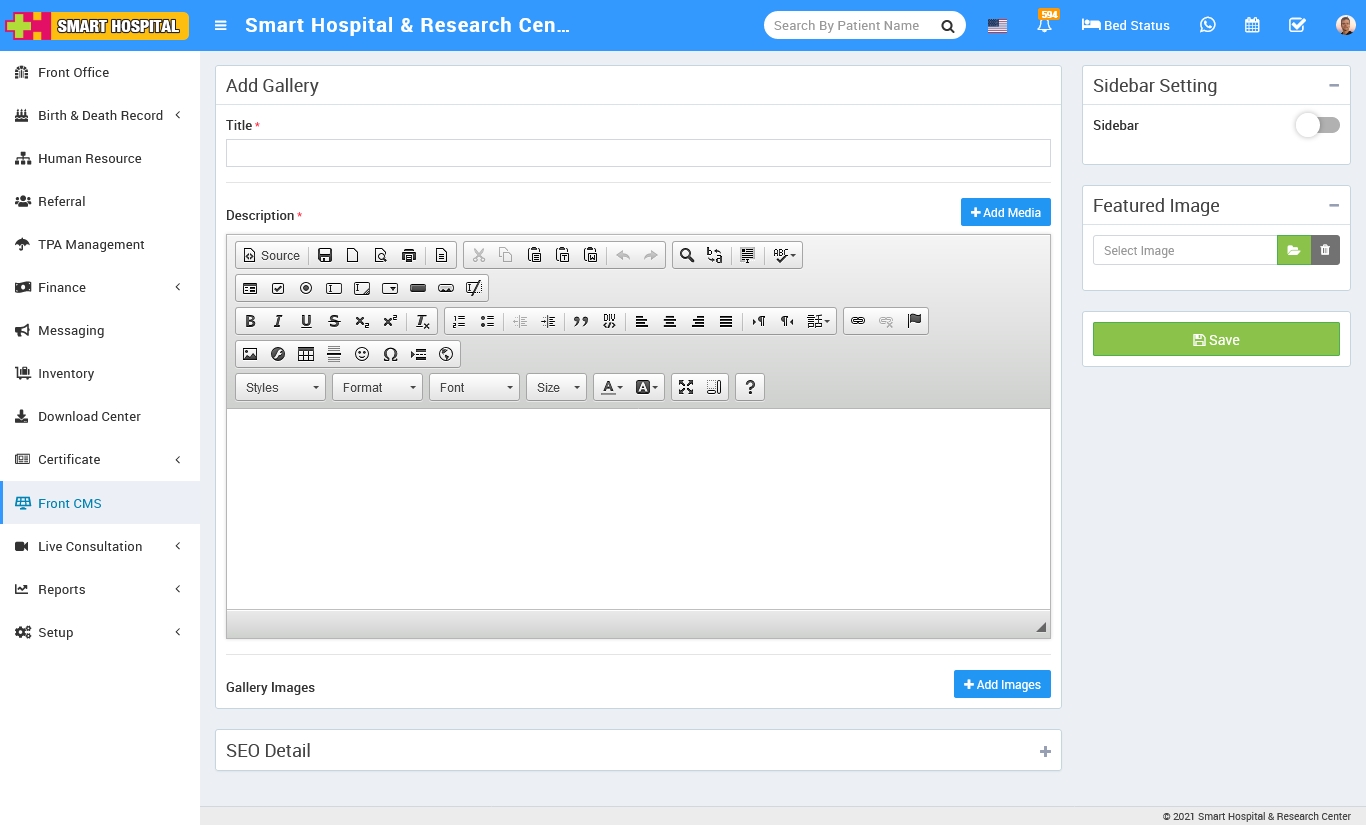Click the green Save button
This screenshot has height=825, width=1366.
click(x=1216, y=339)
